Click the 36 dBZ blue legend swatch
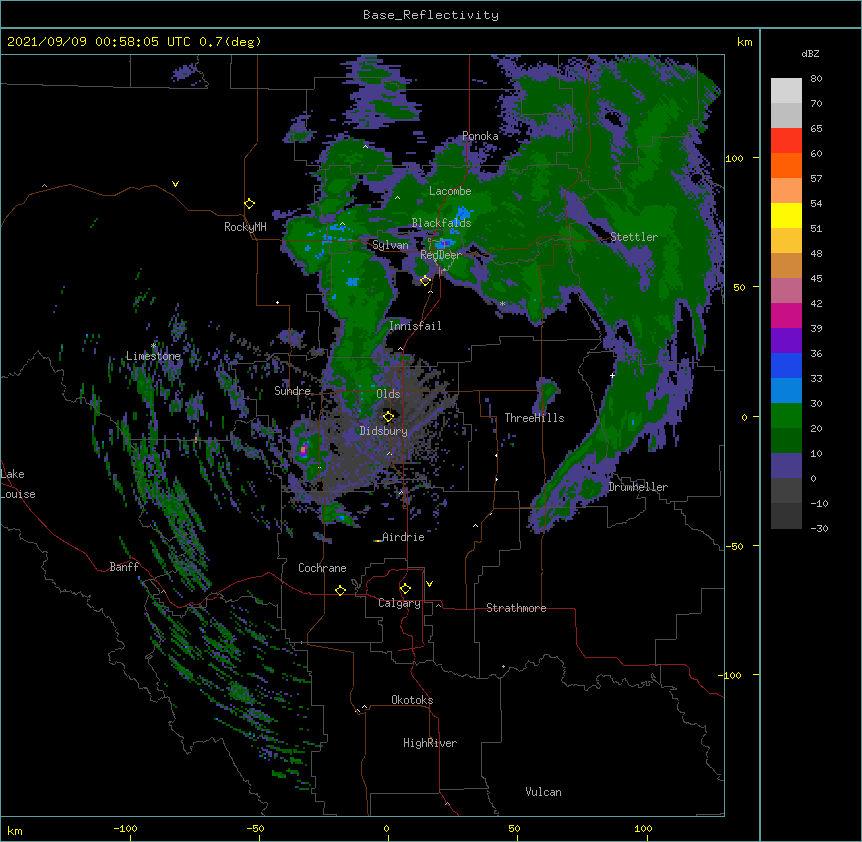The height and width of the screenshot is (842, 862). 786,365
